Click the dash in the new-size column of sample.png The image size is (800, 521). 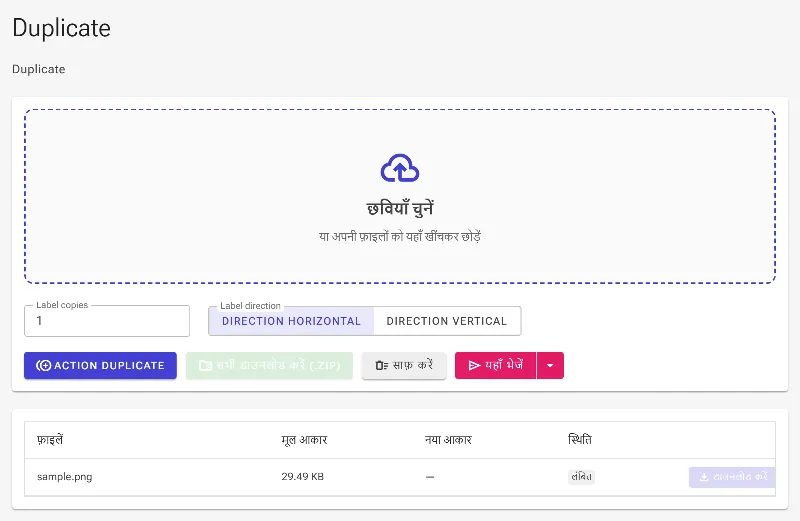pyautogui.click(x=430, y=477)
